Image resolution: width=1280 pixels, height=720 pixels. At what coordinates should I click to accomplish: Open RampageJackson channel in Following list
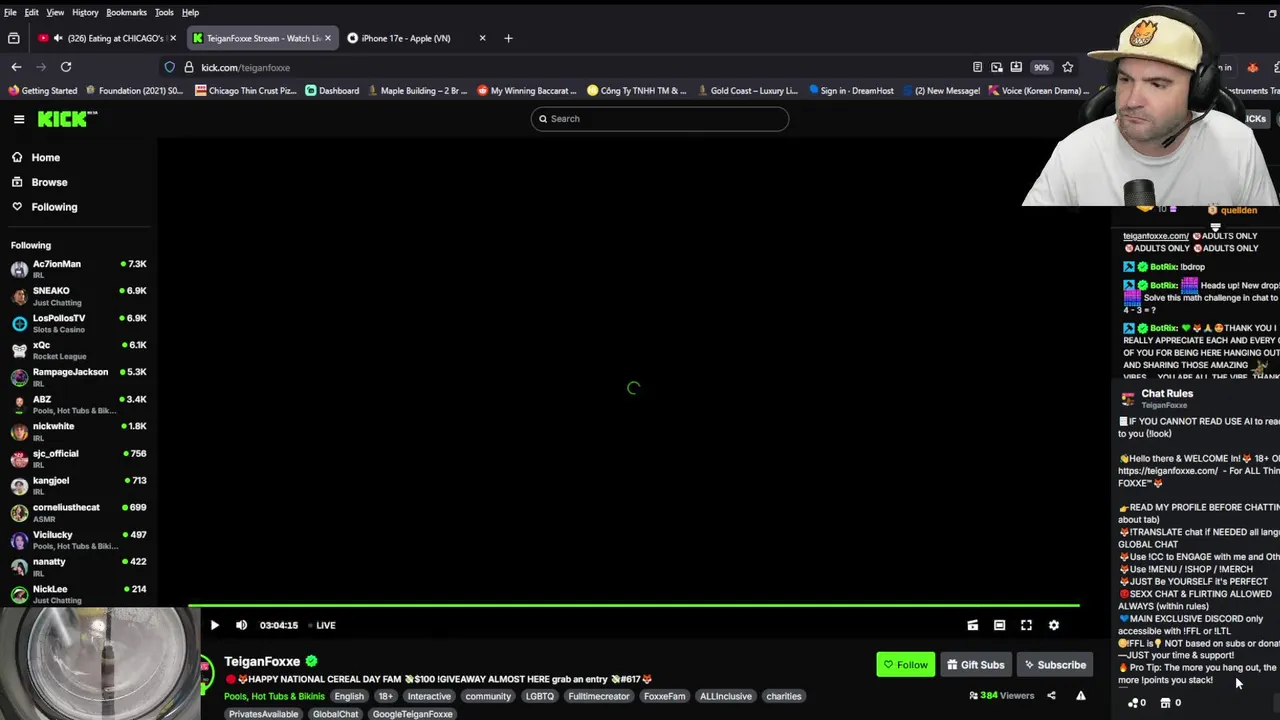78,377
